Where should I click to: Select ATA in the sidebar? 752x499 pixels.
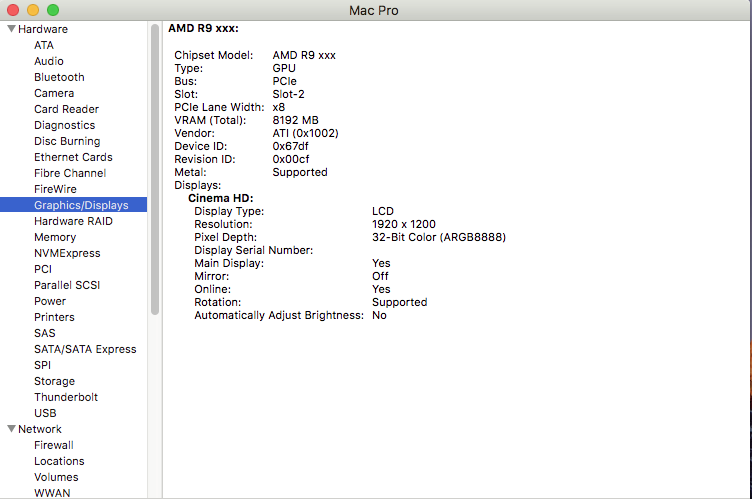(44, 45)
